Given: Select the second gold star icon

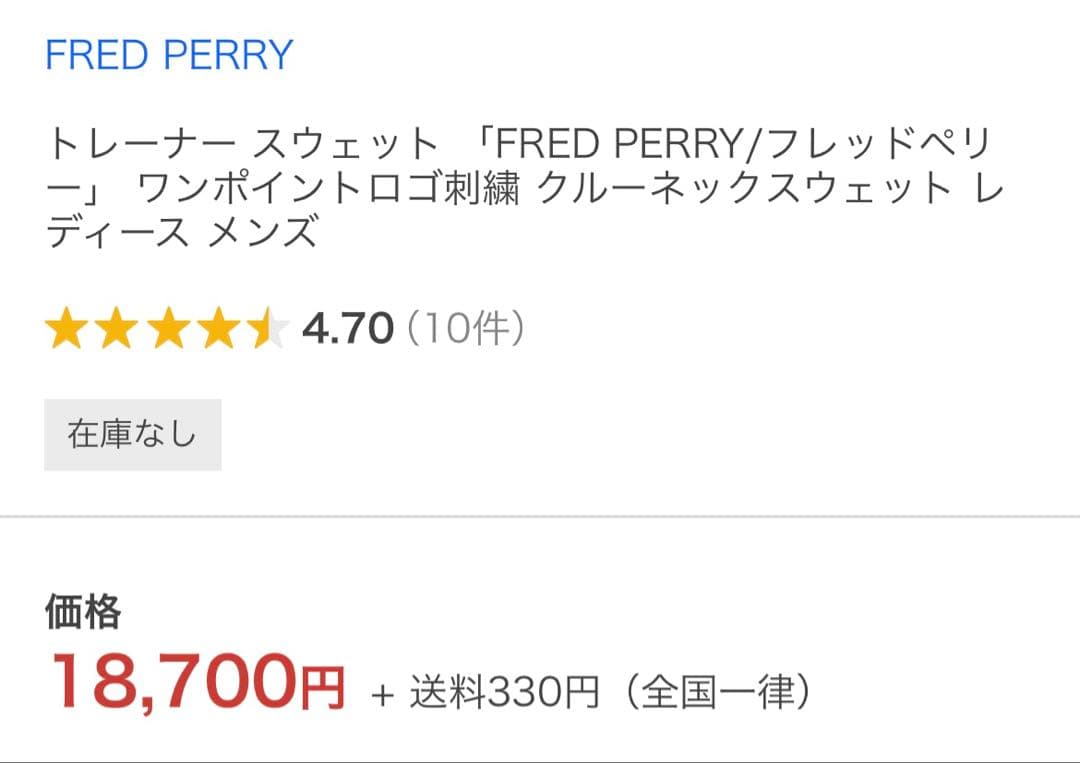Looking at the screenshot, I should (x=115, y=328).
